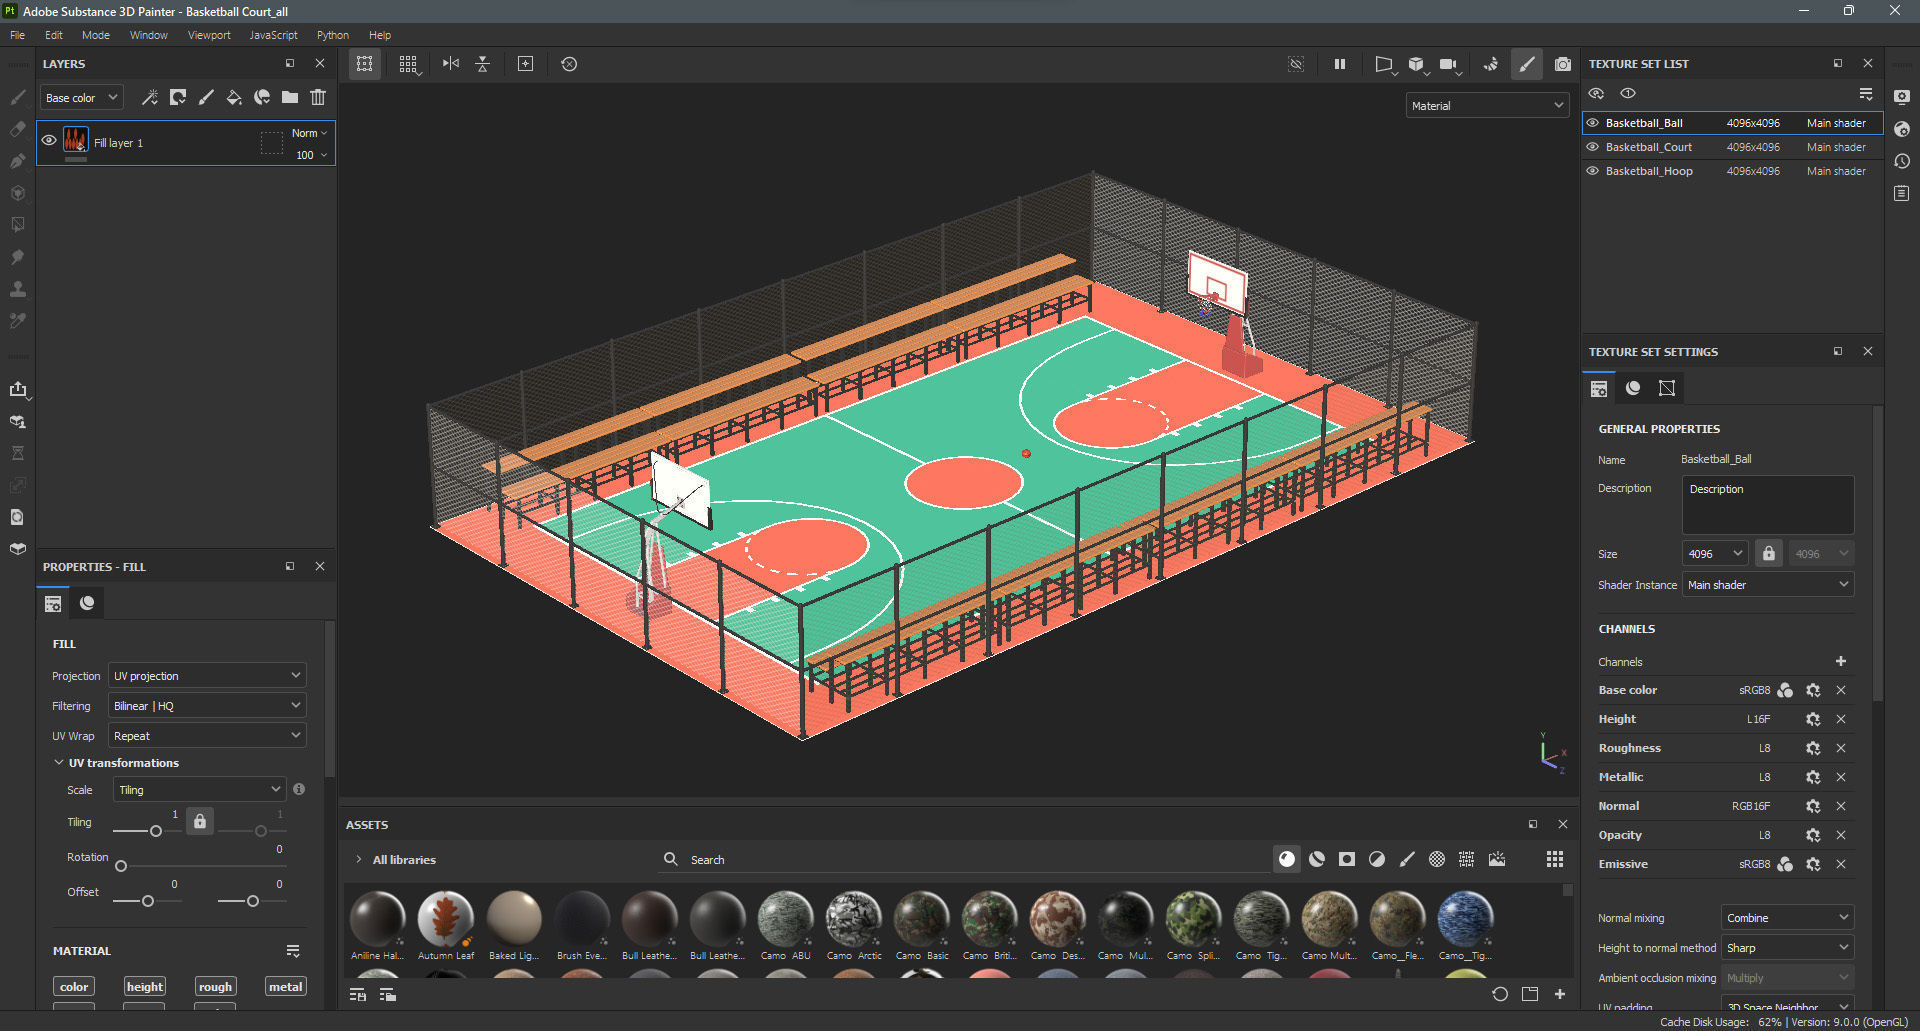Filter assets by environment maps
The image size is (1920, 1031).
(x=1497, y=859)
